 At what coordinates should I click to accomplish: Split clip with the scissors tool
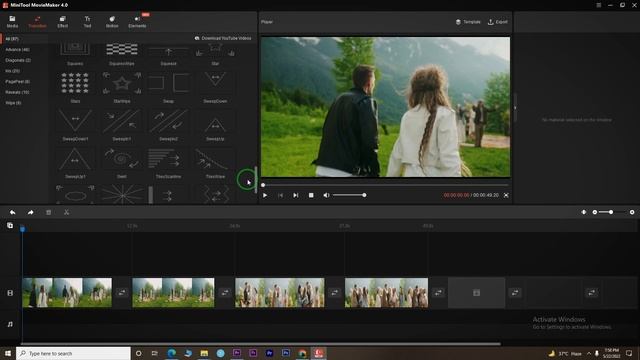pos(66,212)
